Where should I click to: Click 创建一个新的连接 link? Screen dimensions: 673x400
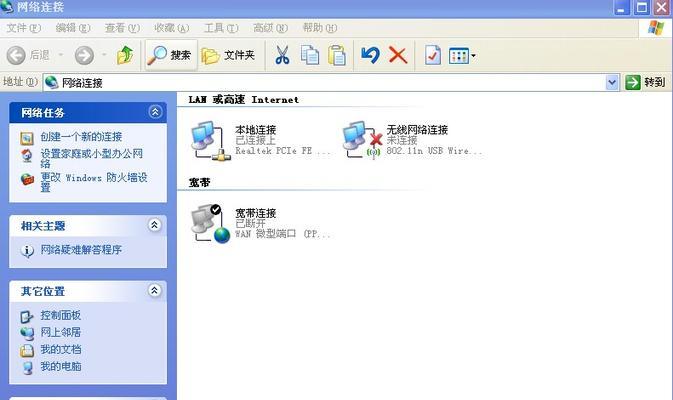coord(81,137)
